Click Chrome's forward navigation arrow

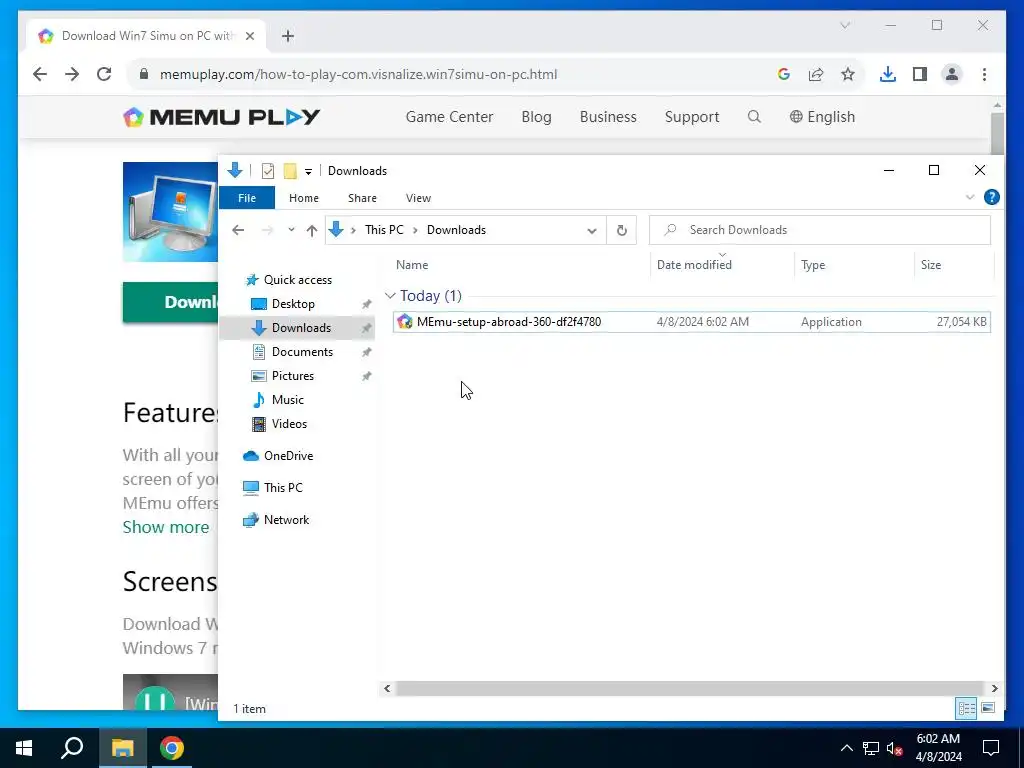pyautogui.click(x=72, y=74)
